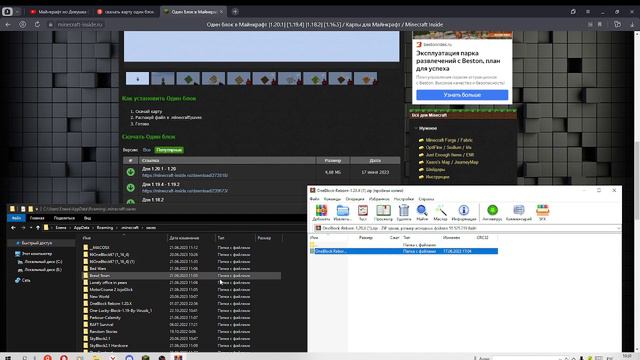Expand Explorer recent locations dropdown arrow

click(x=31, y=228)
